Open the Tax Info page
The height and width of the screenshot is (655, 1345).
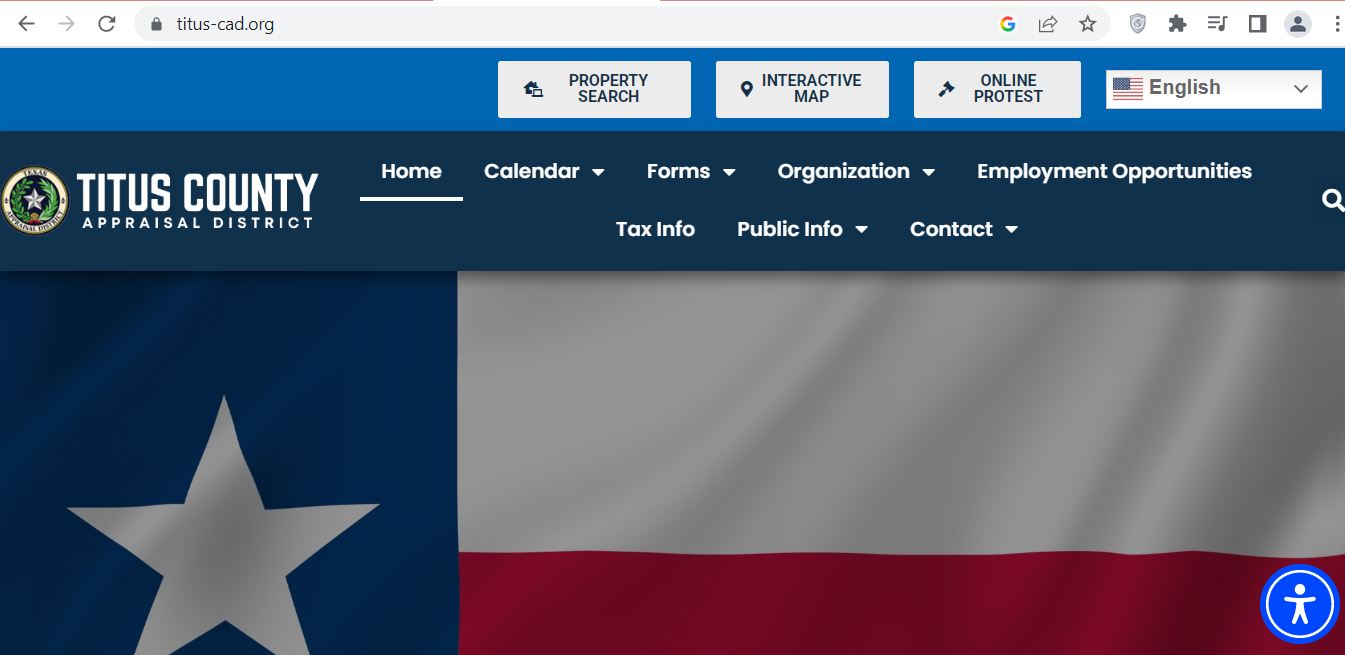(655, 229)
